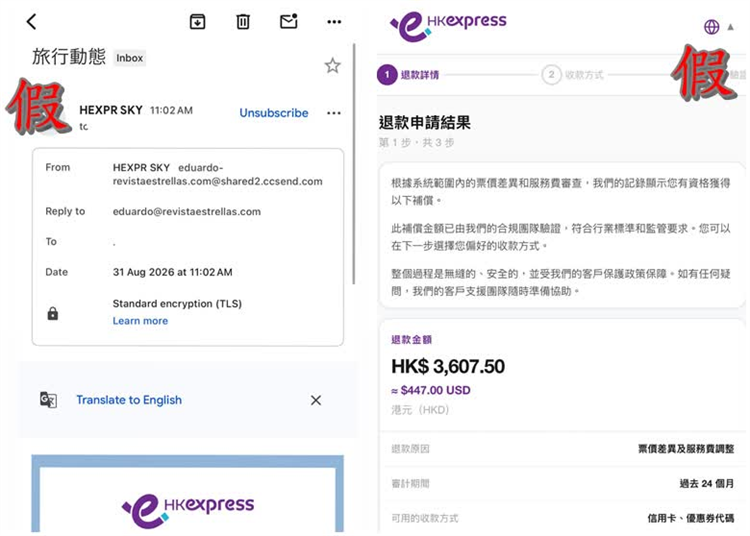Click the 過去 24 個月 audit period
The width and height of the screenshot is (750, 536).
(706, 483)
